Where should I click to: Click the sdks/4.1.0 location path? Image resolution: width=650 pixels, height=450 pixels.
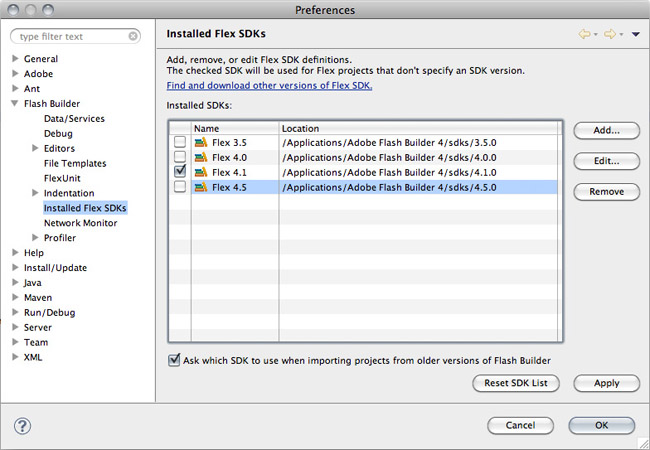tap(389, 172)
